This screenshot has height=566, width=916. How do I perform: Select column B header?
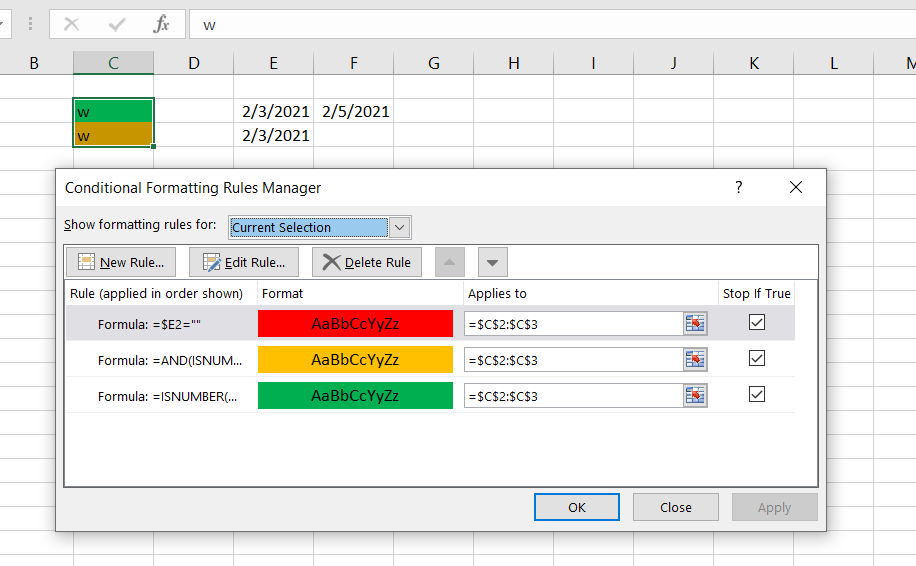pos(34,62)
